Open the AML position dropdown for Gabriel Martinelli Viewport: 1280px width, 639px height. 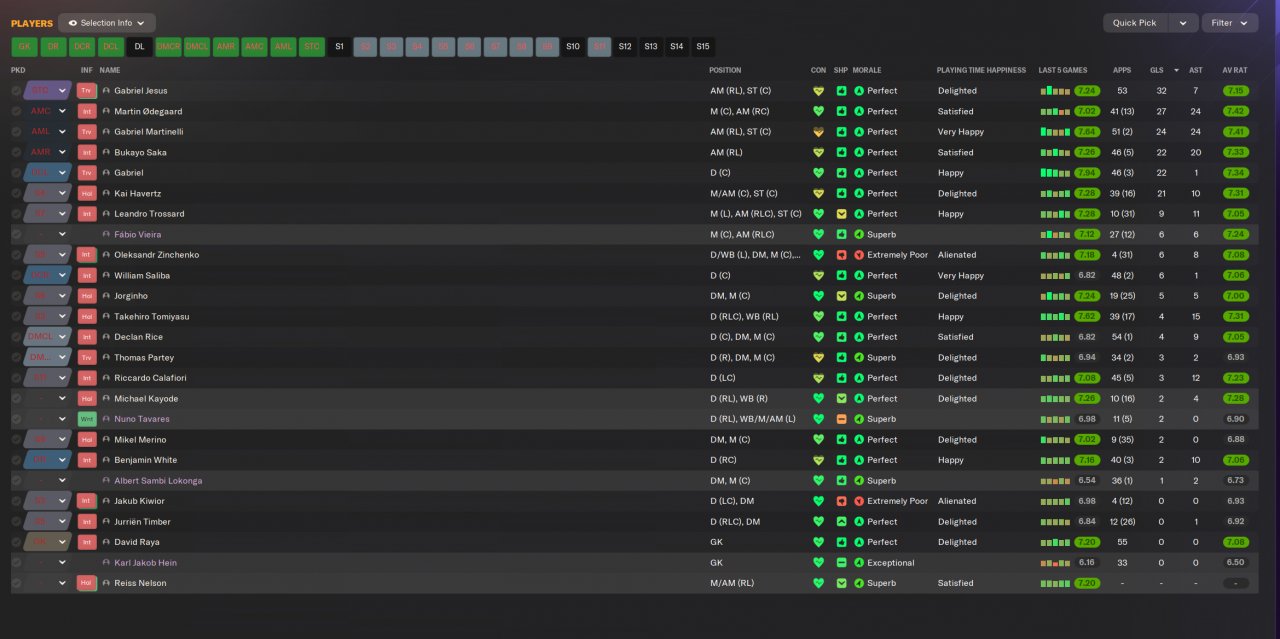tap(48, 132)
